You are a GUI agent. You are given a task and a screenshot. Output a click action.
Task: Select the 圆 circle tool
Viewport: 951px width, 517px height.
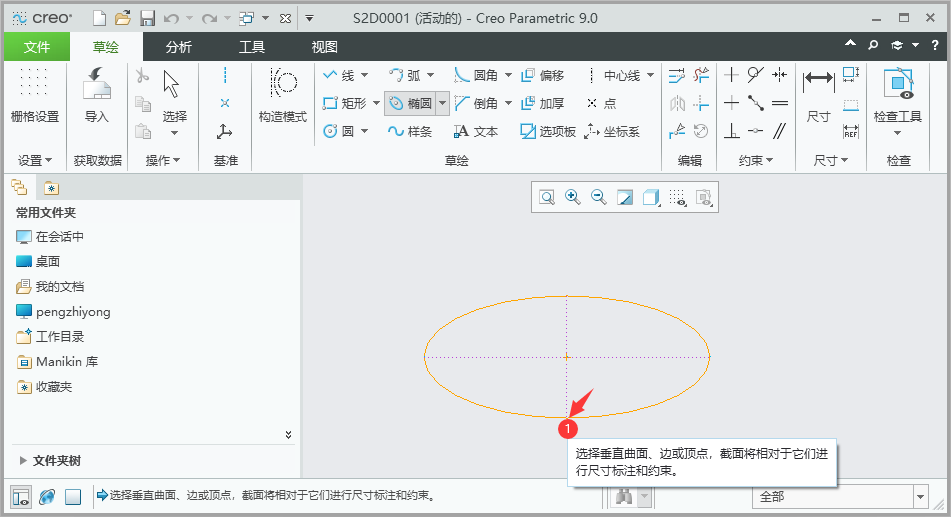coord(338,131)
